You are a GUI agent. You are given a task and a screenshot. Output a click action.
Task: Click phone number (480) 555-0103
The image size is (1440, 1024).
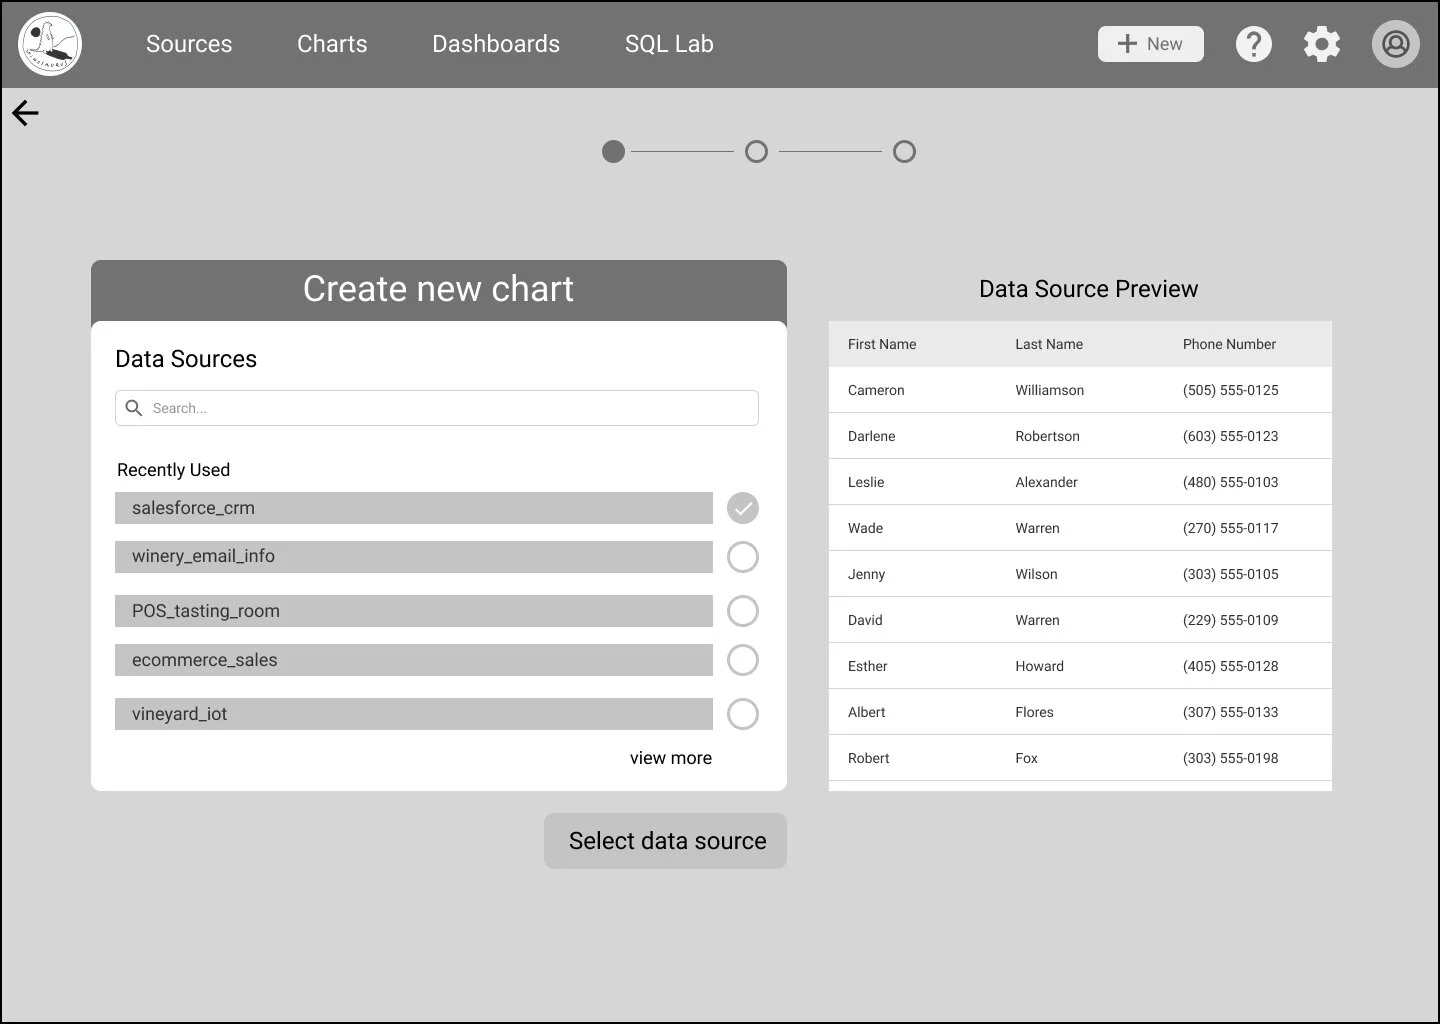coord(1230,482)
